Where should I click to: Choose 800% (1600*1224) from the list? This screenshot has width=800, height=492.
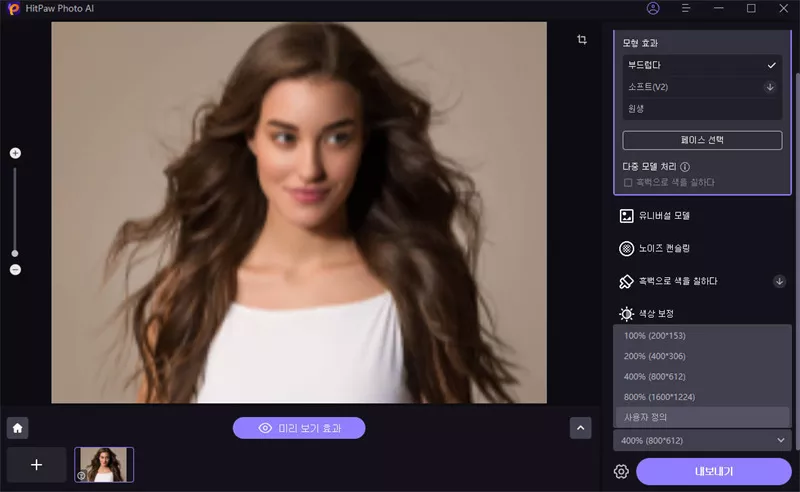point(701,396)
